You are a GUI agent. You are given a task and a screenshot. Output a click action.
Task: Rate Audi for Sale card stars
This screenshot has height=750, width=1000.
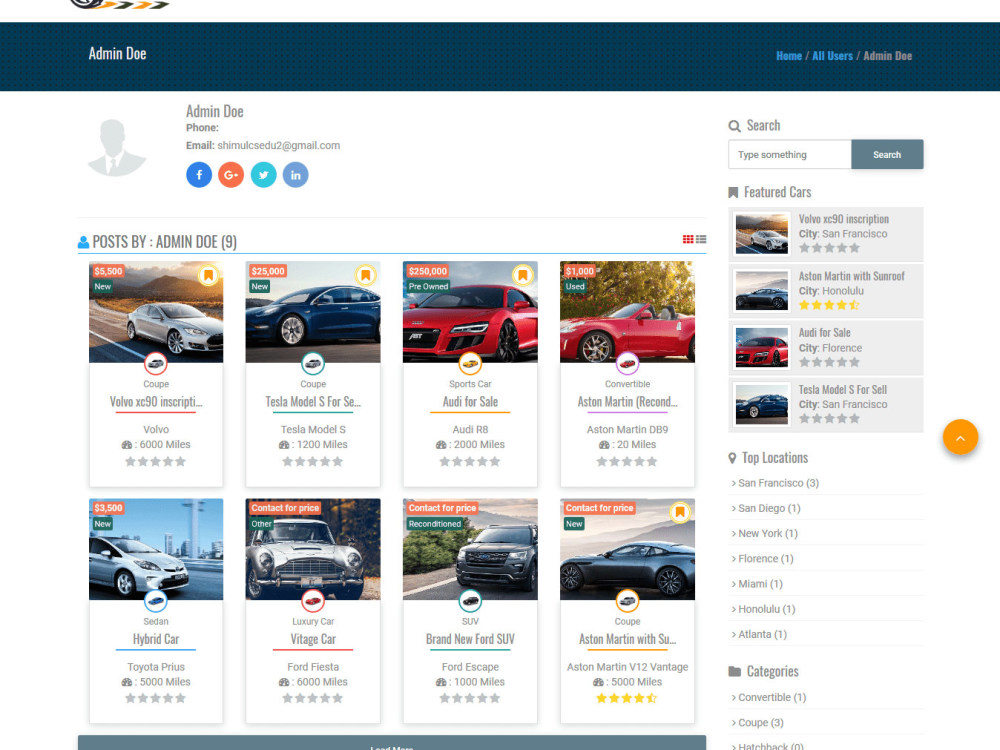click(470, 461)
